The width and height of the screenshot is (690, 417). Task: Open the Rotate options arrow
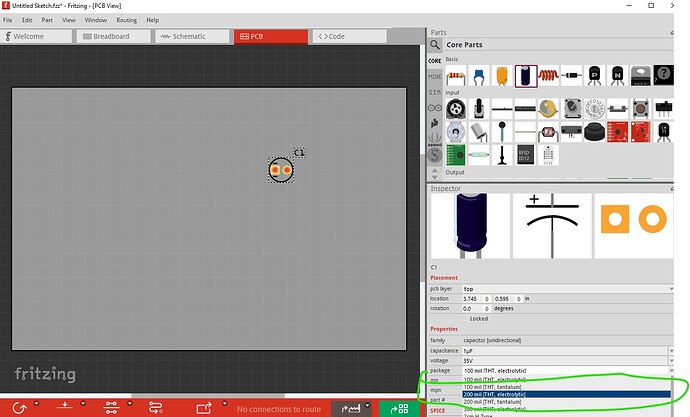(37, 403)
